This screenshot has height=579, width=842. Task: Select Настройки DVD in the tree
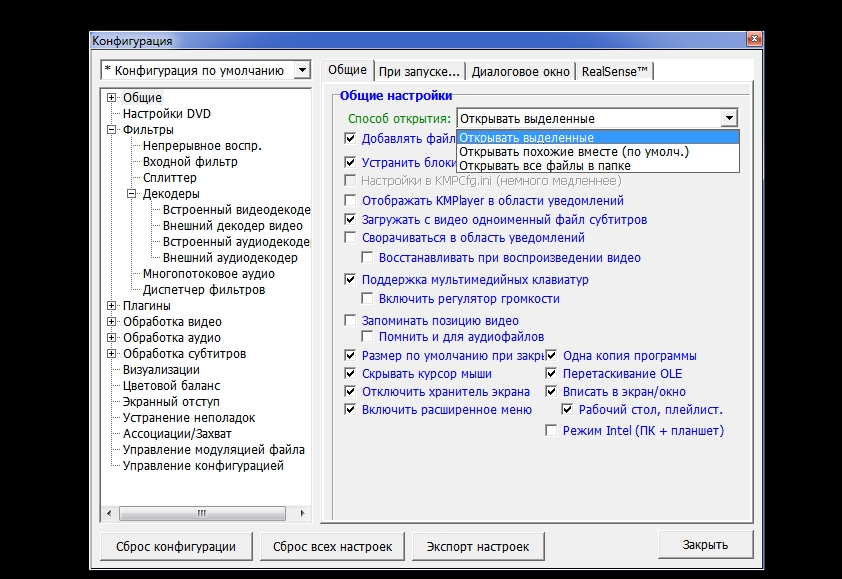pos(166,114)
